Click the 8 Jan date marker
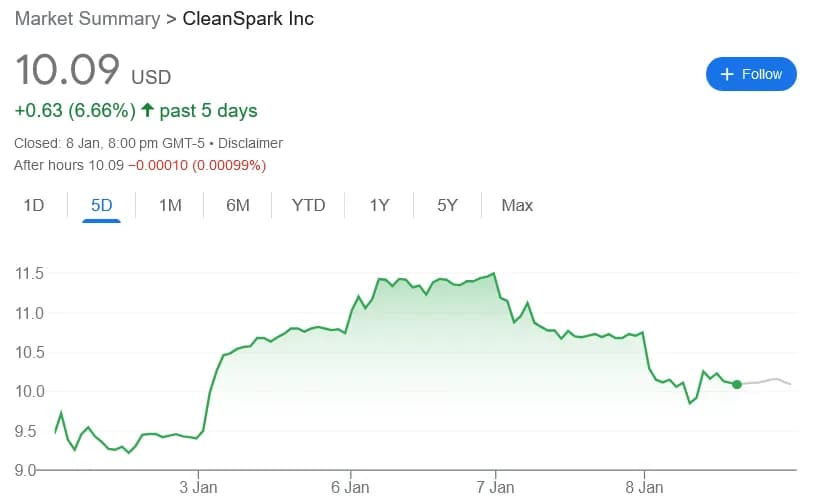 (x=644, y=487)
